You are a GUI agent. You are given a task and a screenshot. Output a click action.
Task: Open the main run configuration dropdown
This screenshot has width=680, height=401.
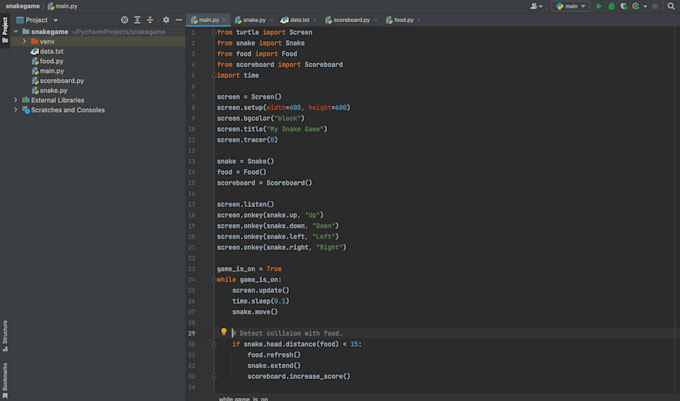coord(571,7)
